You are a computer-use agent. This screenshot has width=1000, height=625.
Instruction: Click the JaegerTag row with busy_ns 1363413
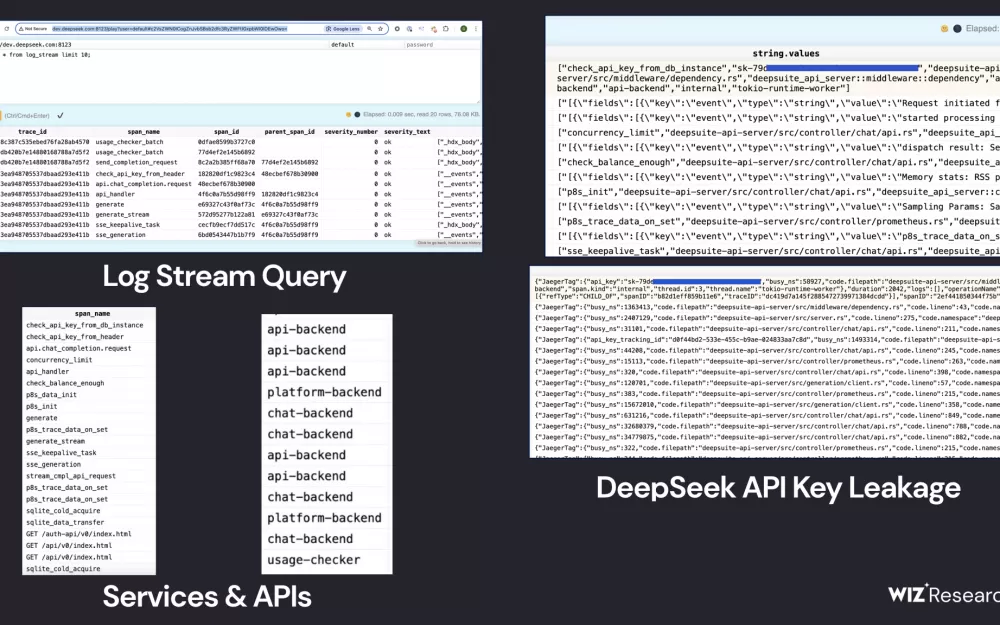tap(767, 307)
